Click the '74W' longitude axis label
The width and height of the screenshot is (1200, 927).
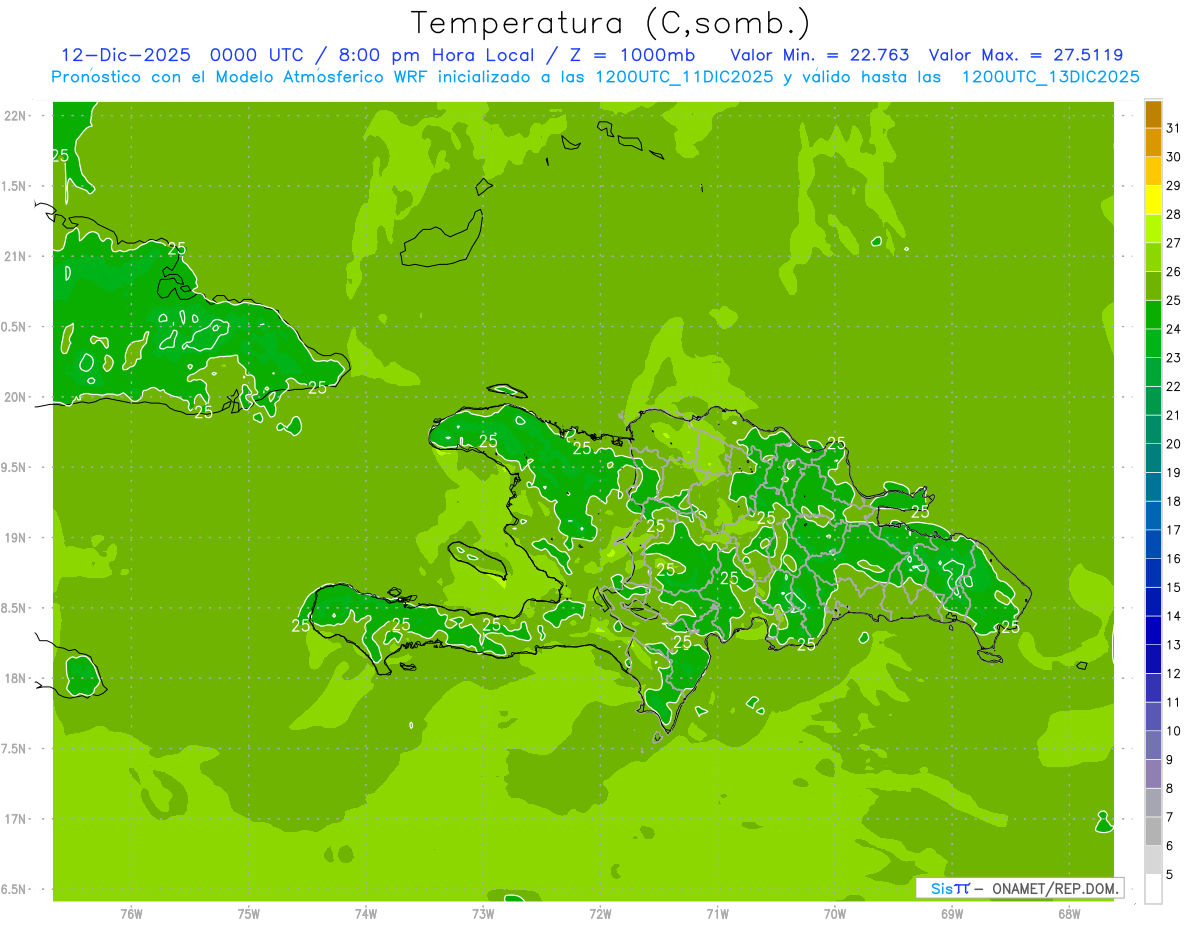click(366, 913)
